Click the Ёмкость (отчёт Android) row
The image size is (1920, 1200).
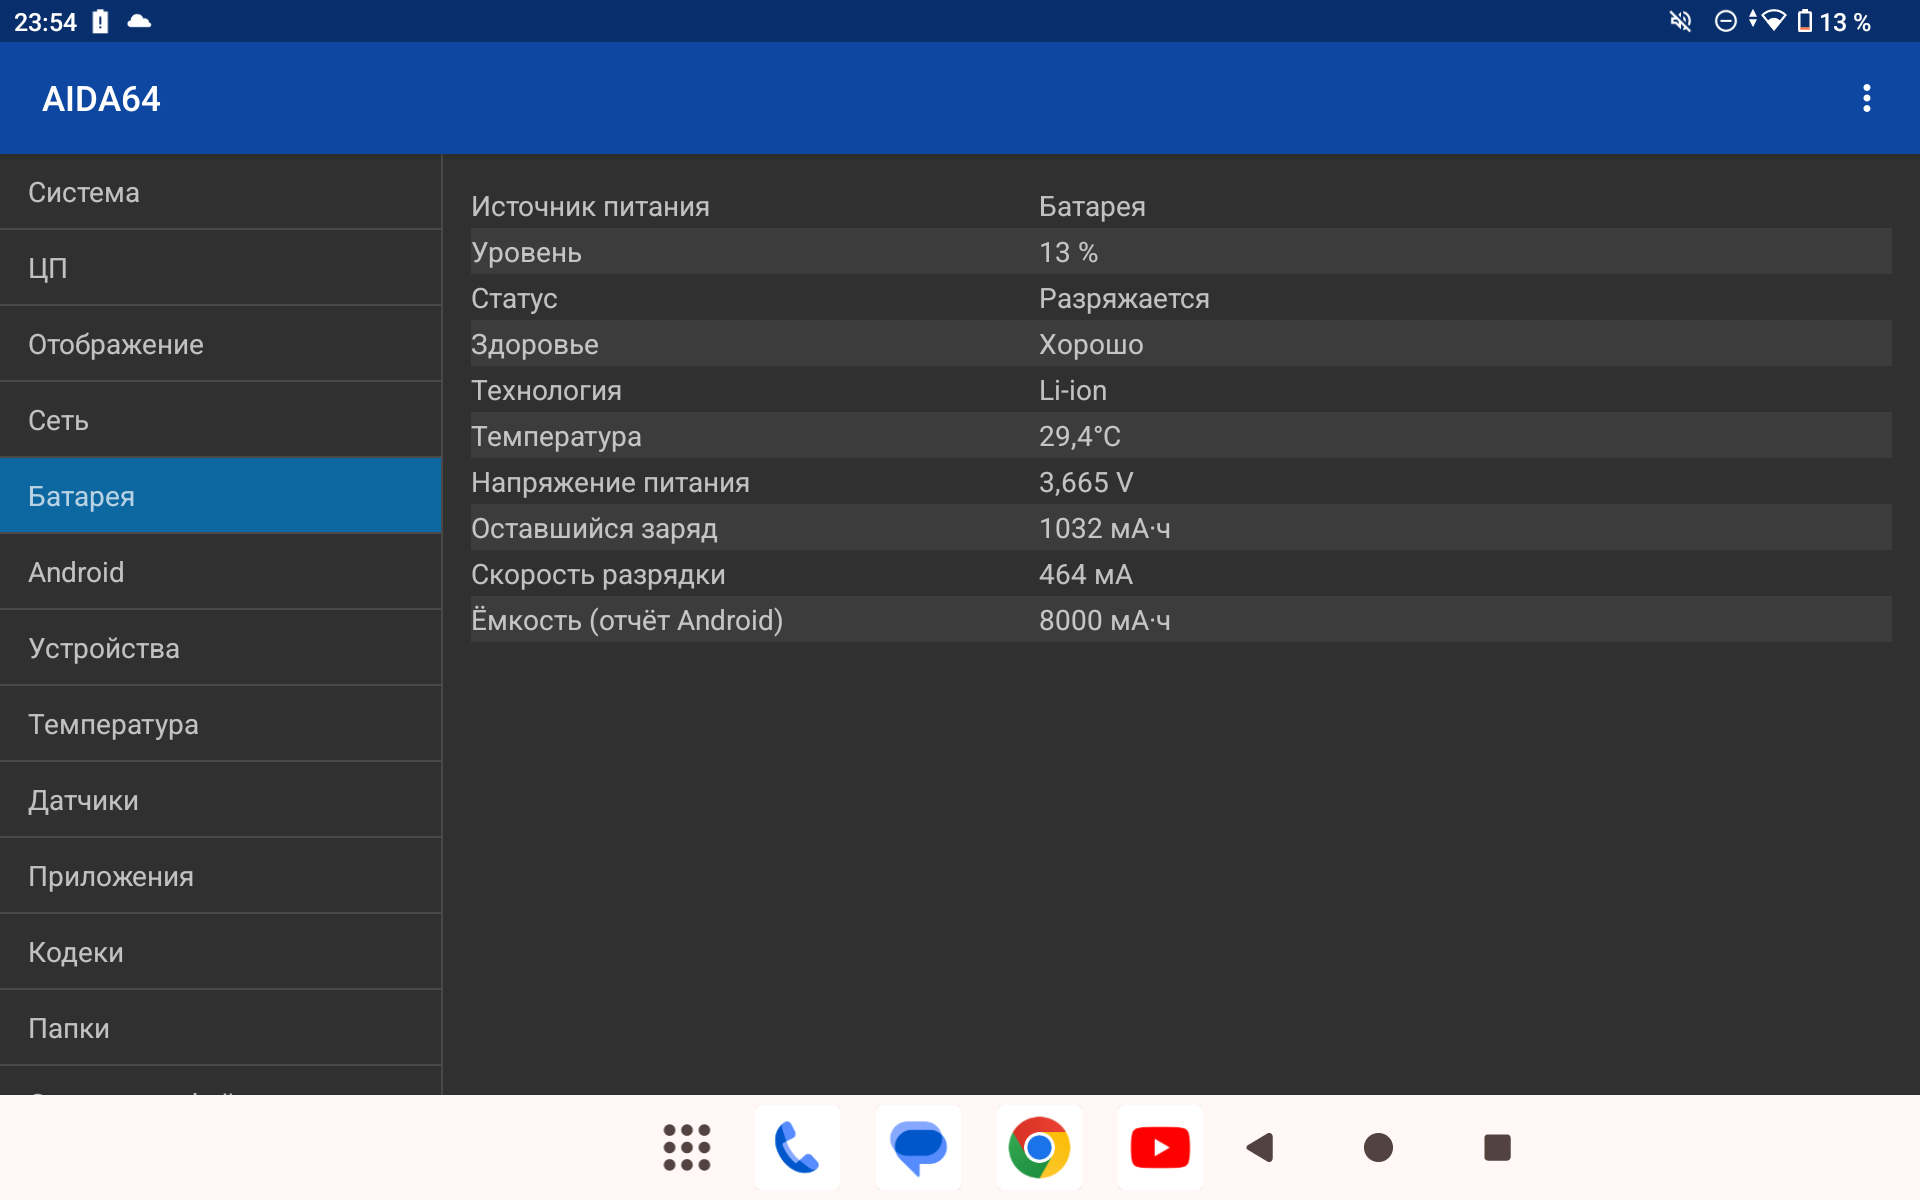click(x=1180, y=620)
